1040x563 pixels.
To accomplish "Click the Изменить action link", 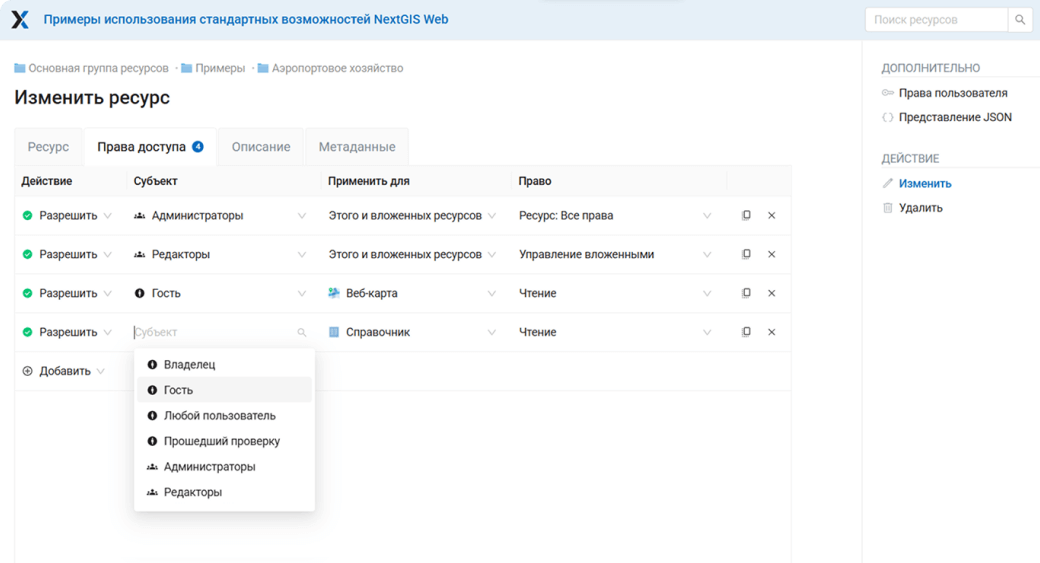I will (x=924, y=184).
